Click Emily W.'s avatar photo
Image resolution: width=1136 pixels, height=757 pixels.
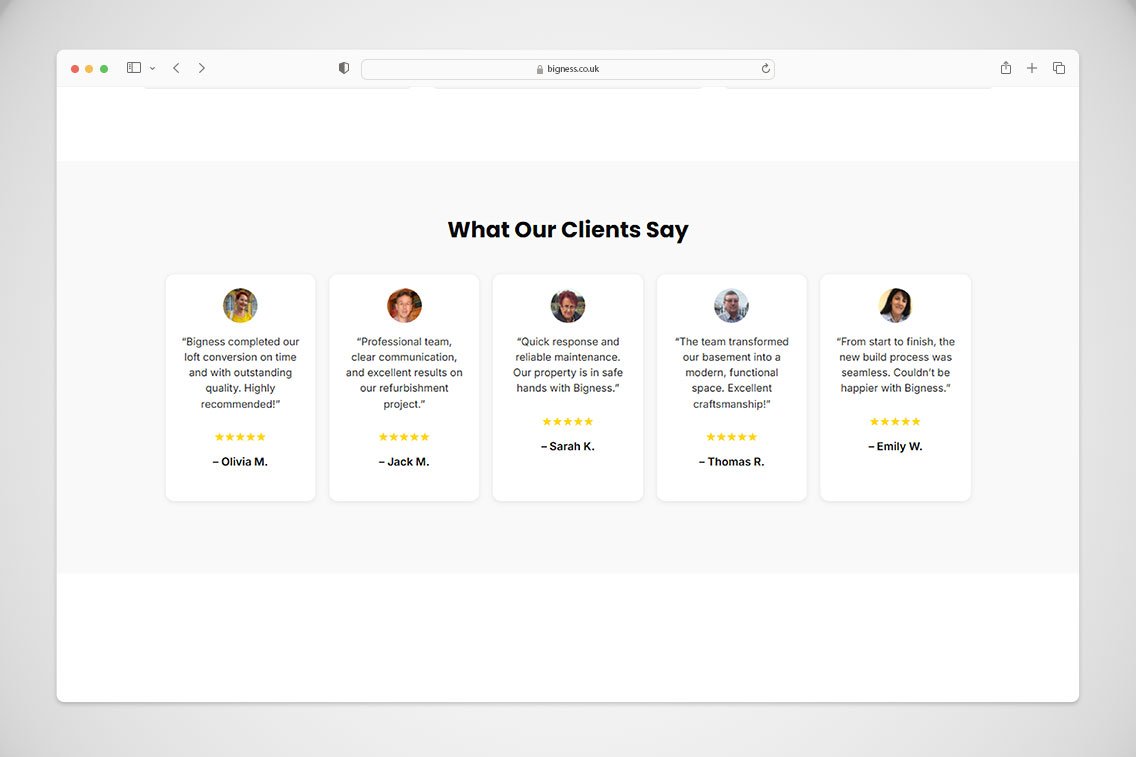[x=895, y=305]
